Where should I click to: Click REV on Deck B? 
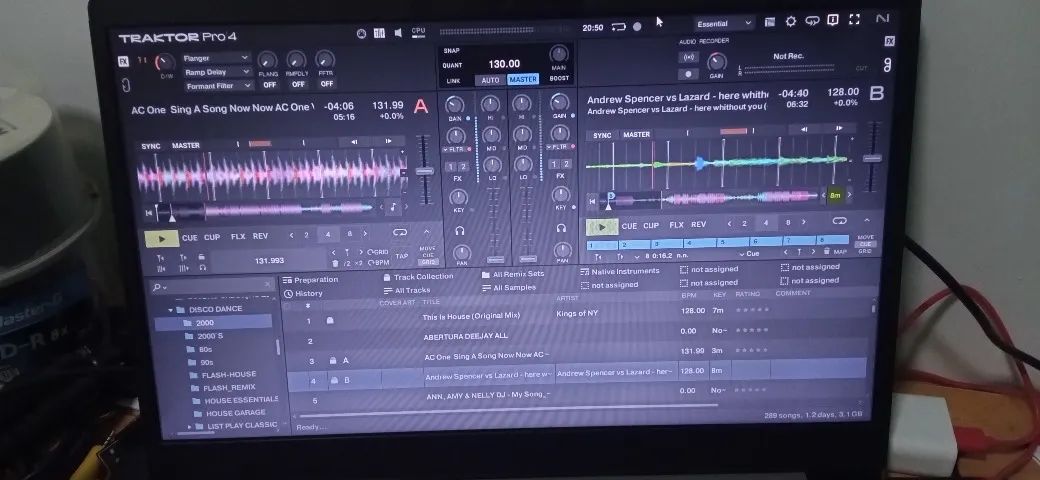click(x=698, y=225)
